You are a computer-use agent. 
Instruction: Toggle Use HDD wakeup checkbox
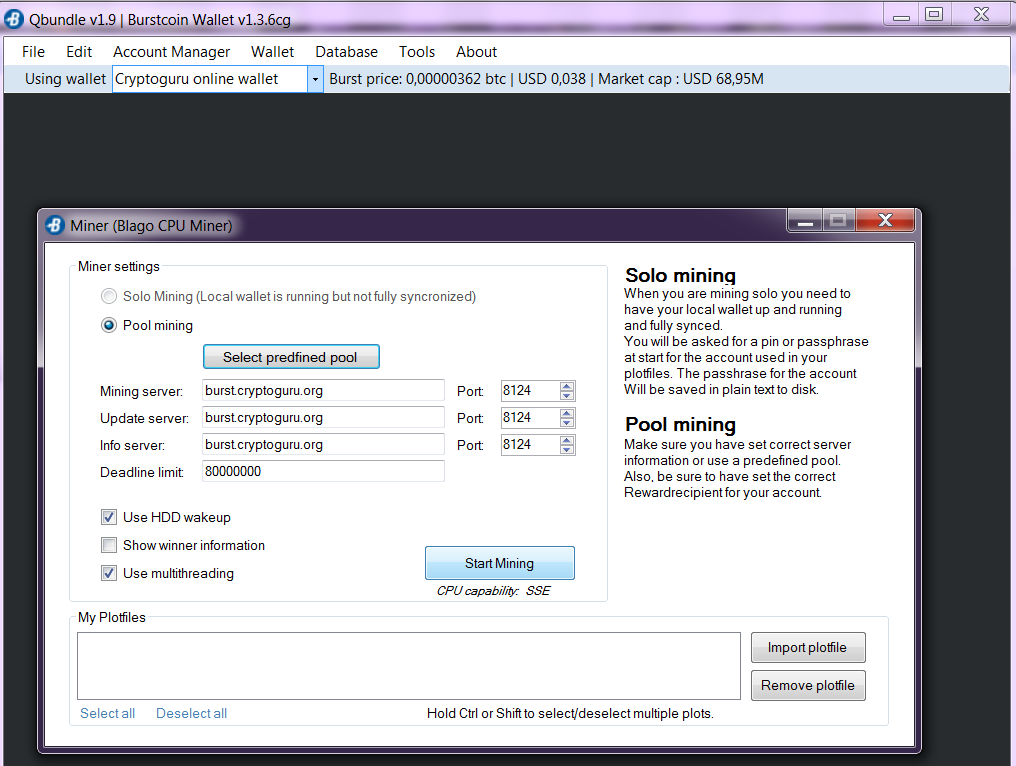(109, 517)
